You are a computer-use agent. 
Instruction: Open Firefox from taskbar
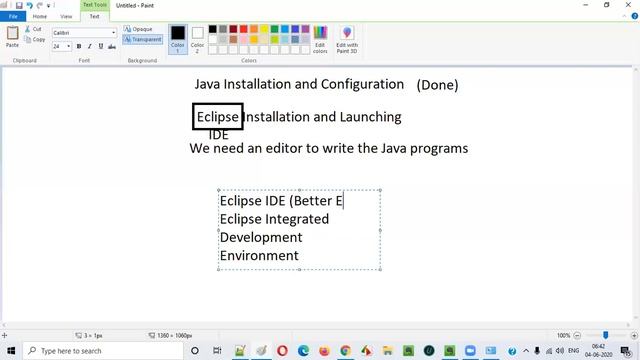(324, 351)
